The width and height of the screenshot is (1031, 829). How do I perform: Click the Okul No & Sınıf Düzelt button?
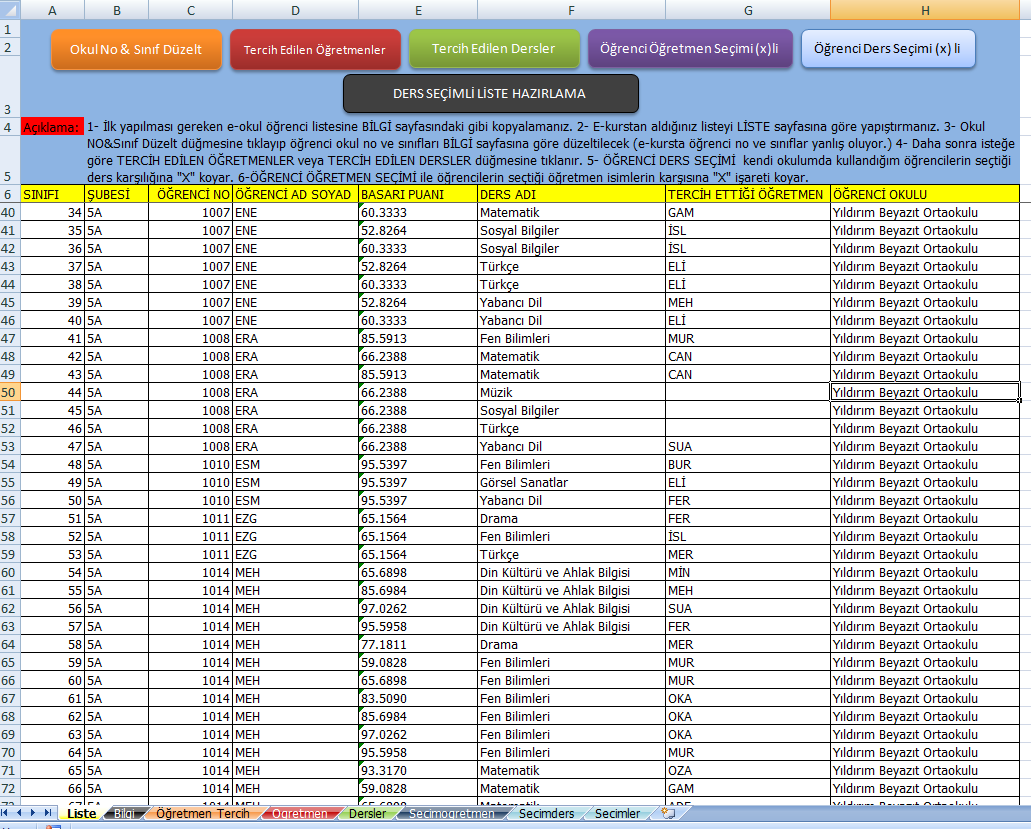pos(136,49)
